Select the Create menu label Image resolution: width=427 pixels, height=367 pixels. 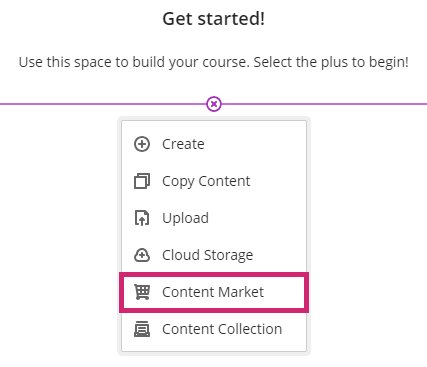tap(183, 144)
